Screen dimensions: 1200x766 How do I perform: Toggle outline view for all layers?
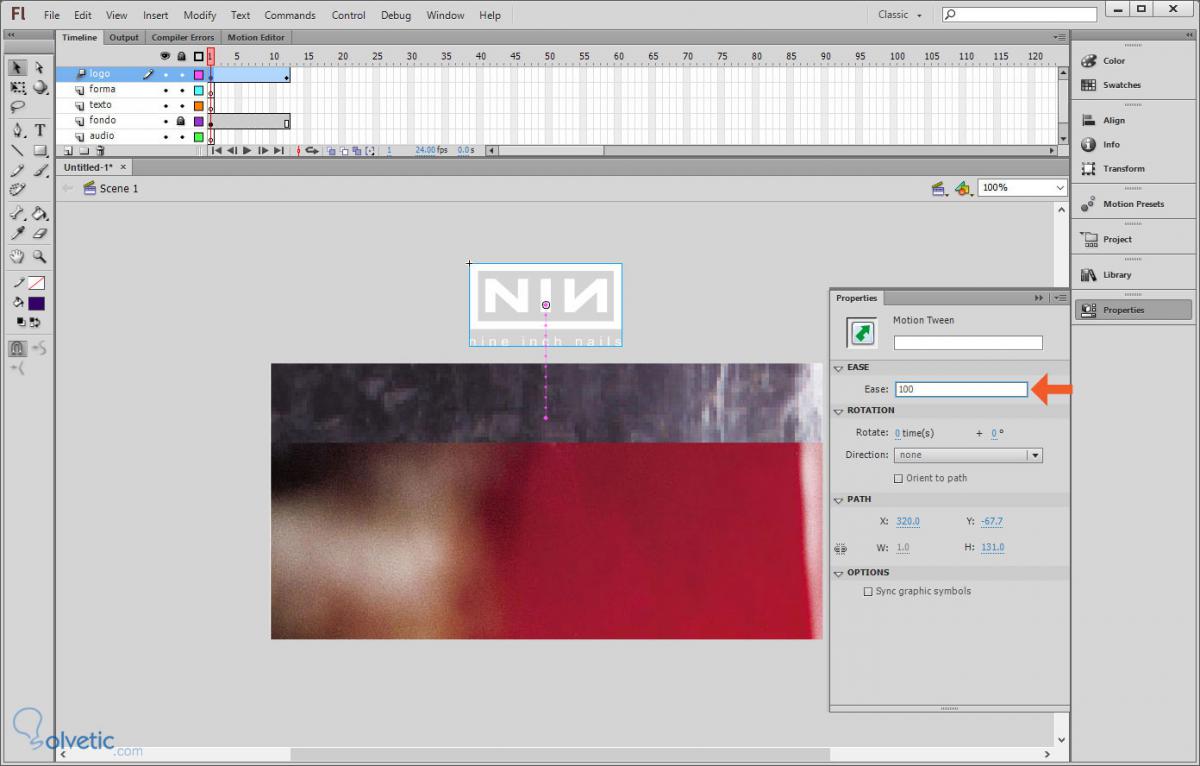coord(198,56)
